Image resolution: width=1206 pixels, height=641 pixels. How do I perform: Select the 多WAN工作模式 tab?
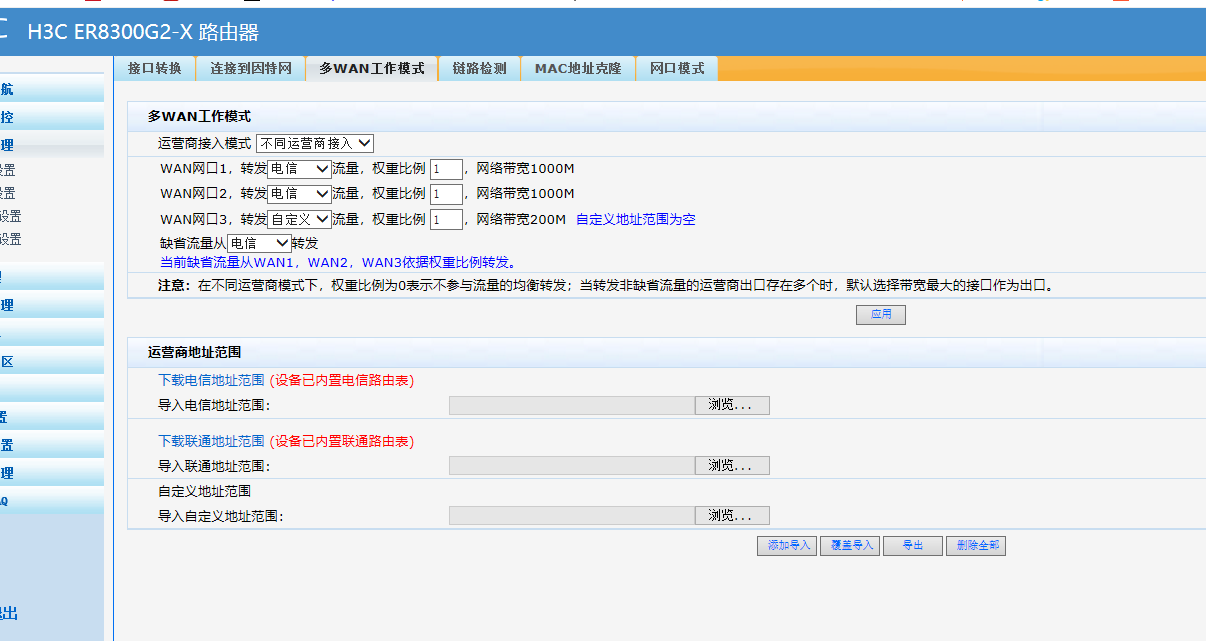(371, 68)
